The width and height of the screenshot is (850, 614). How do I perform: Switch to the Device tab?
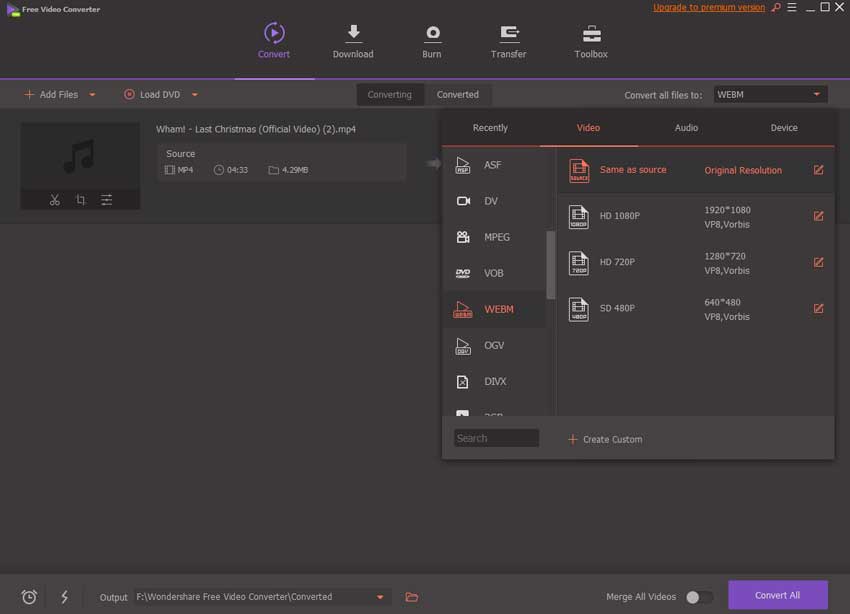(x=784, y=128)
